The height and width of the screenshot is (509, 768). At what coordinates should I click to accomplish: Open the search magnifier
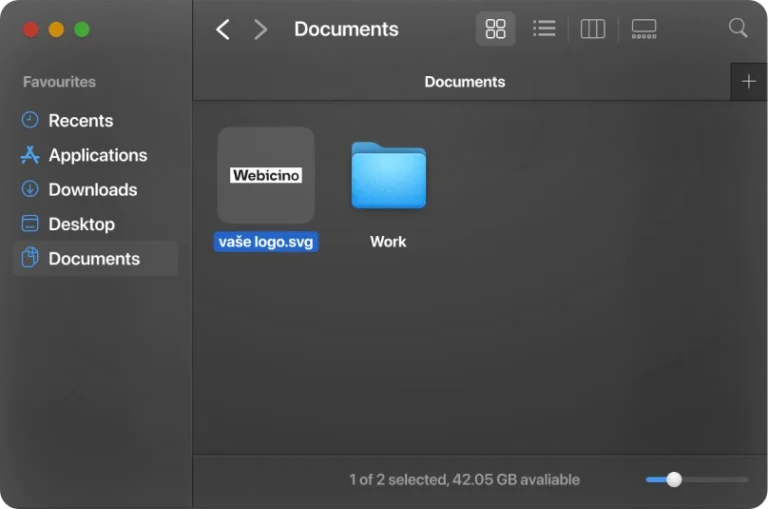738,28
